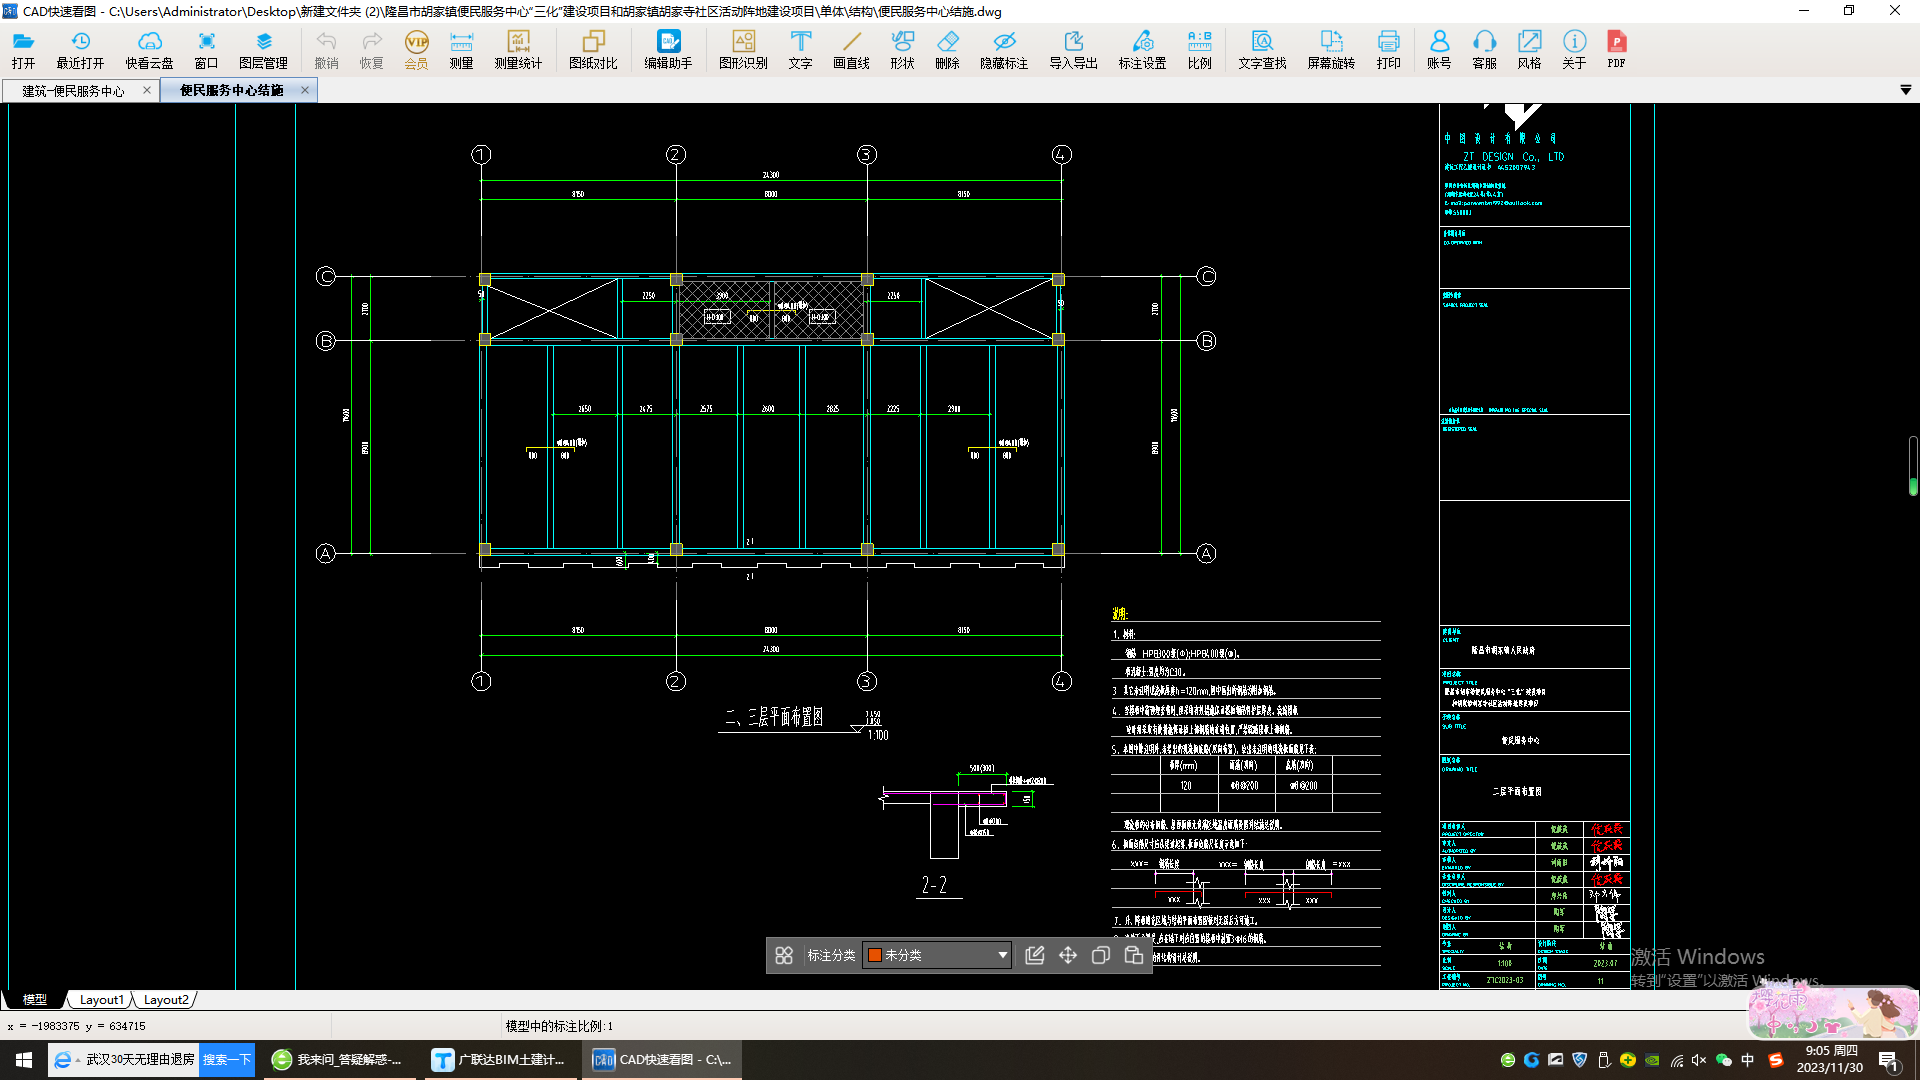Close the 便民服务中心结施 tab
The height and width of the screenshot is (1080, 1920).
[305, 90]
